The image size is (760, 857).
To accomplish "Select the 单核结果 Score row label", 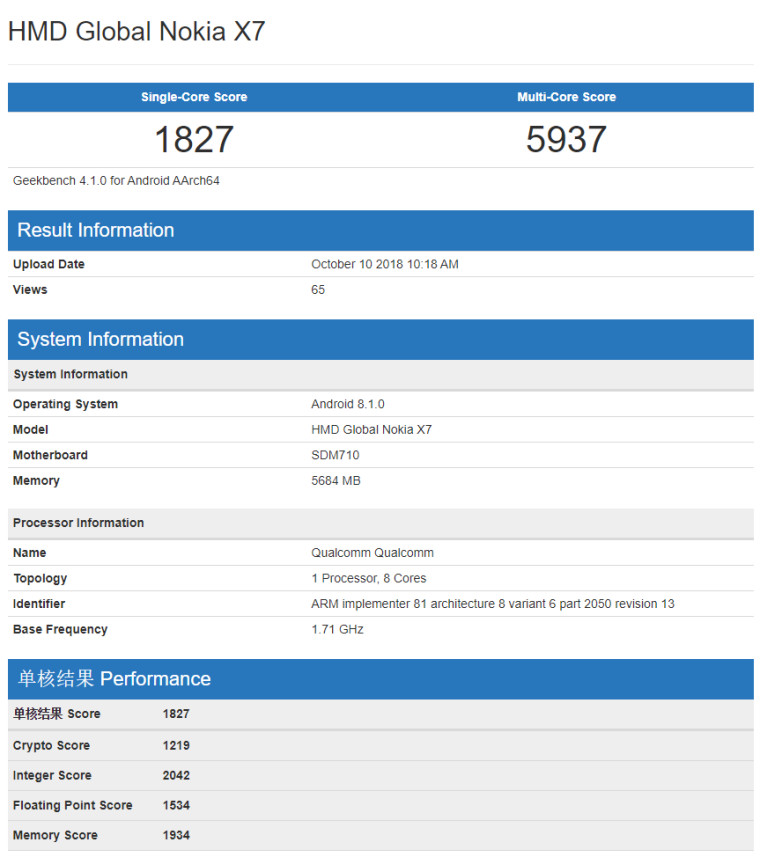I will 57,714.
